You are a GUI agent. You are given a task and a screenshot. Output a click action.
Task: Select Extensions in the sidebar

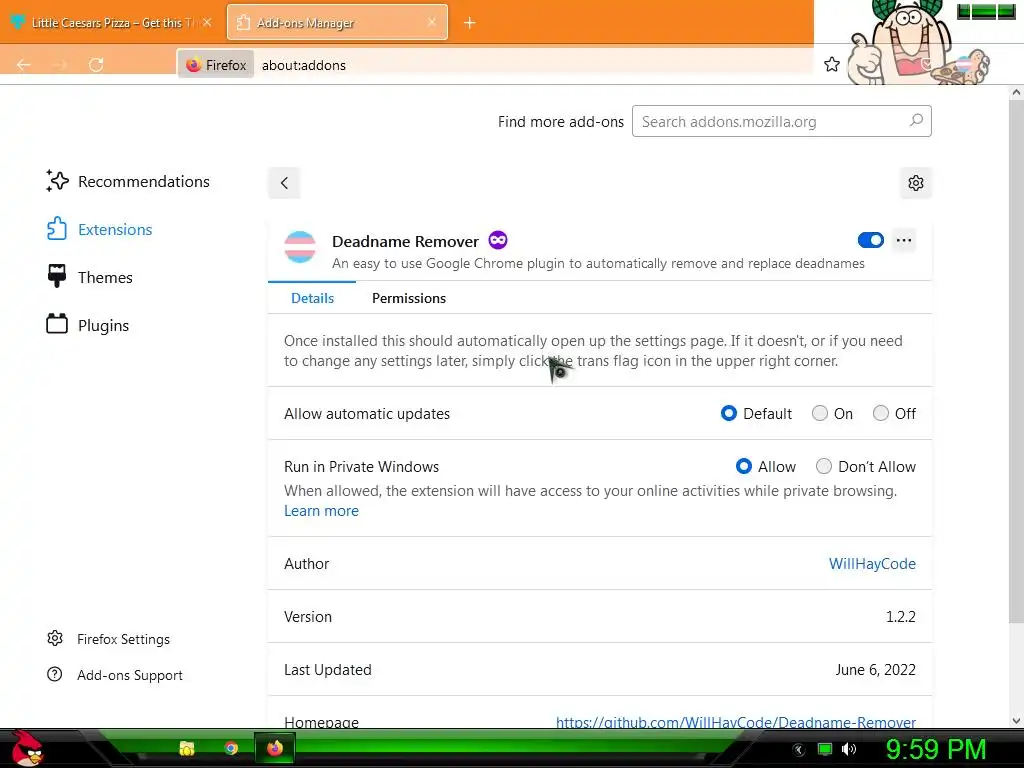[99, 229]
